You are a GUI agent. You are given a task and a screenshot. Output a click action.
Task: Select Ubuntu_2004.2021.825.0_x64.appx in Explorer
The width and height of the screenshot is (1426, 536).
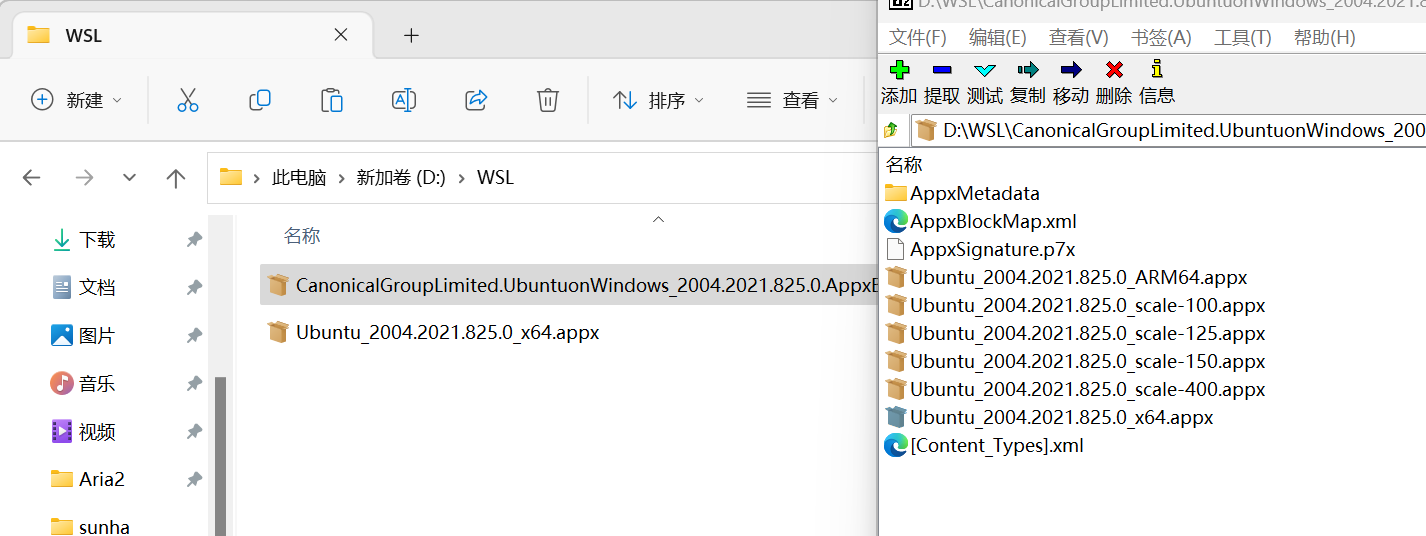(x=433, y=332)
